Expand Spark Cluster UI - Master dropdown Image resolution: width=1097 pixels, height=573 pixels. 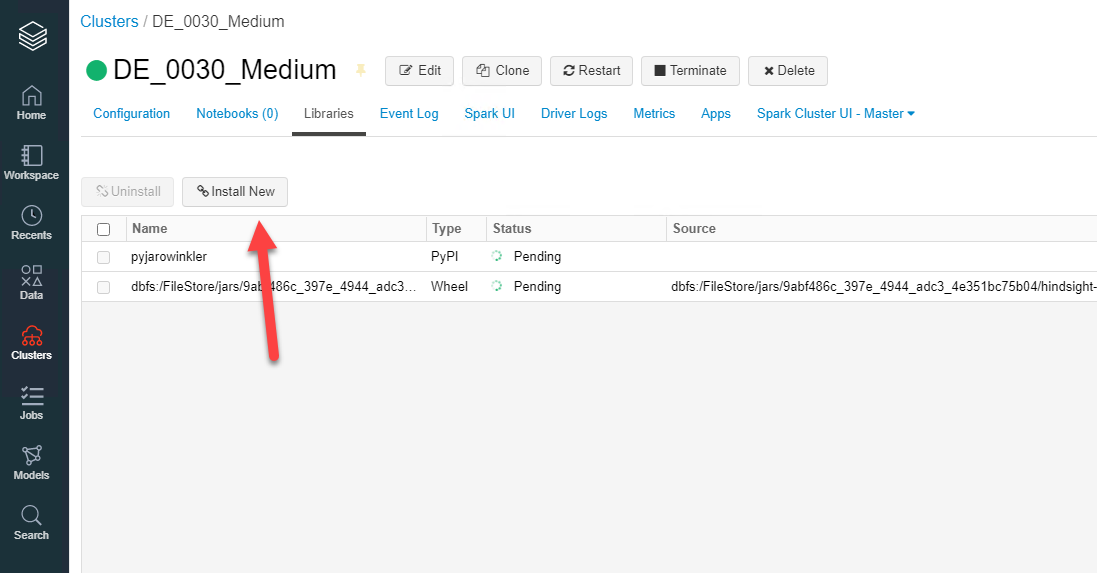(x=836, y=114)
